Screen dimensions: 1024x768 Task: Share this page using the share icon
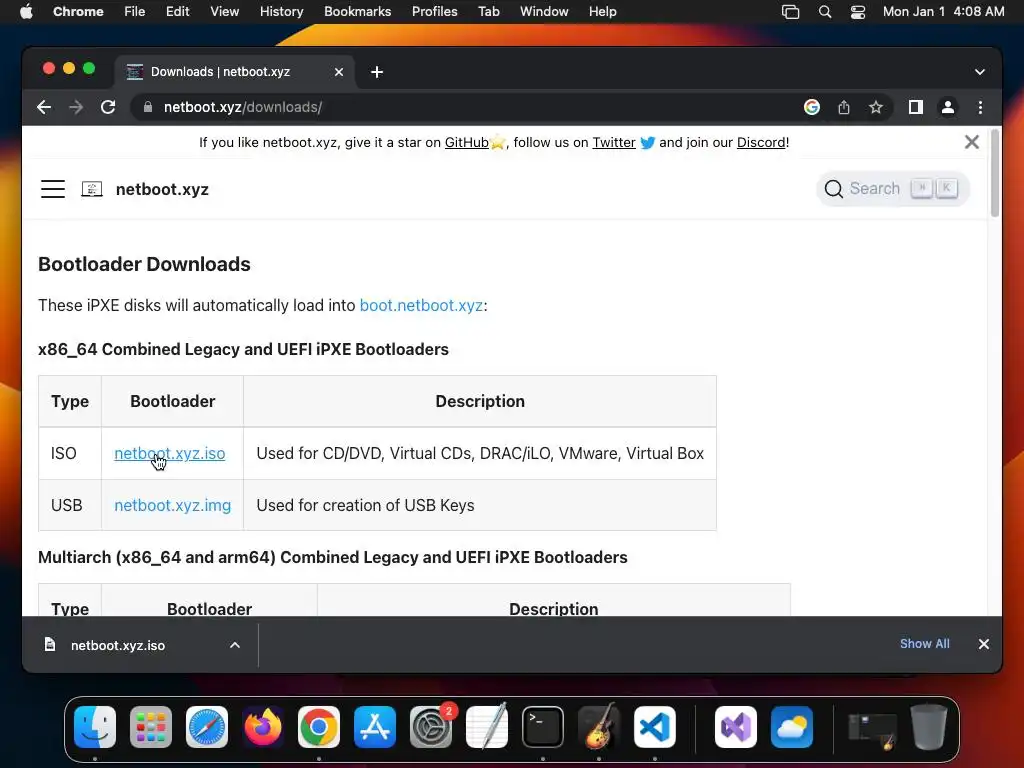844,107
